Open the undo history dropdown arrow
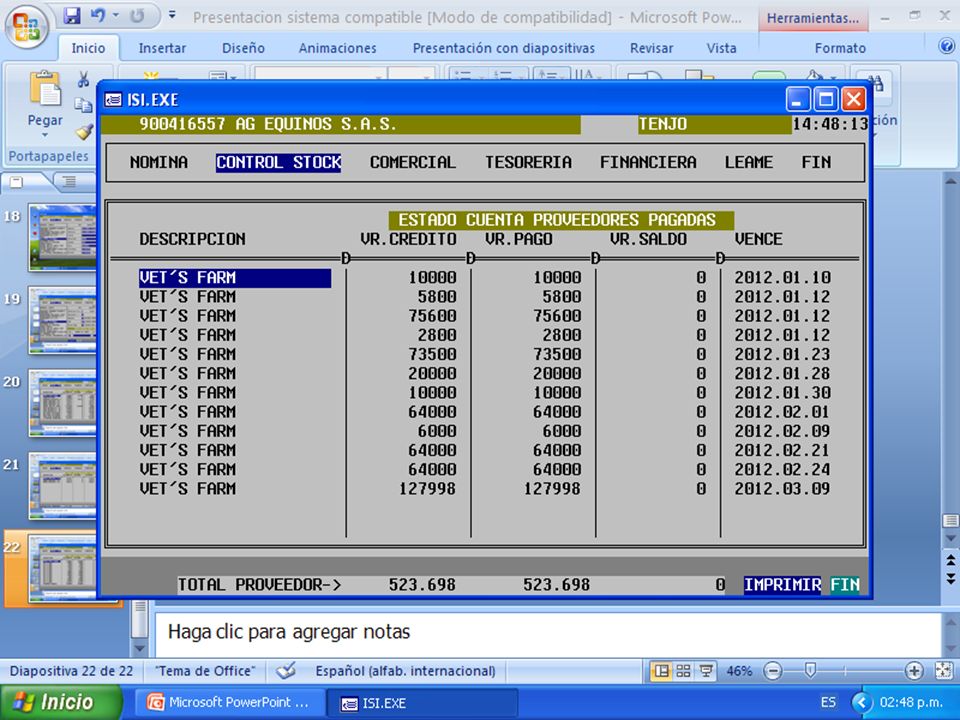The image size is (960, 720). point(116,16)
